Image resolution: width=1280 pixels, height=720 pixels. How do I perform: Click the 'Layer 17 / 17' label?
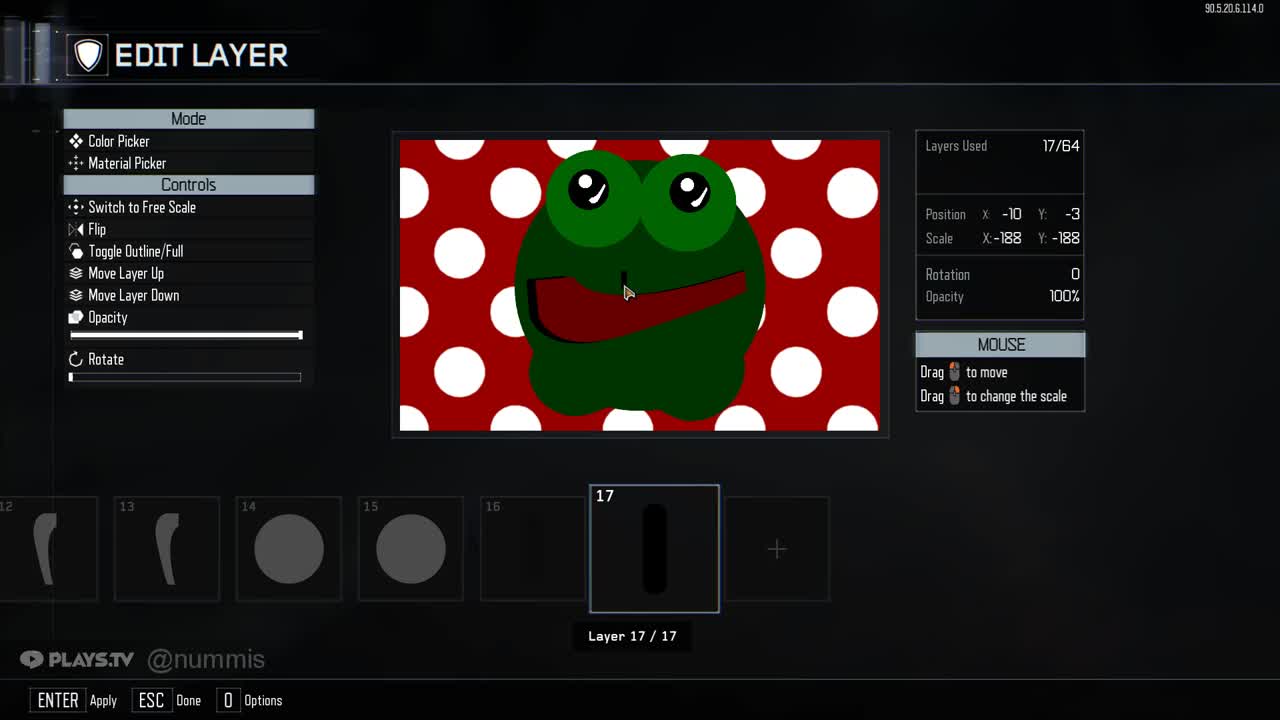632,636
